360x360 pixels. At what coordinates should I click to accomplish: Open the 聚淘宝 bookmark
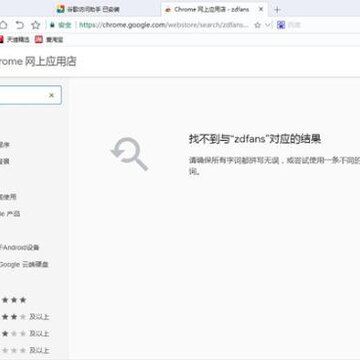(49, 40)
